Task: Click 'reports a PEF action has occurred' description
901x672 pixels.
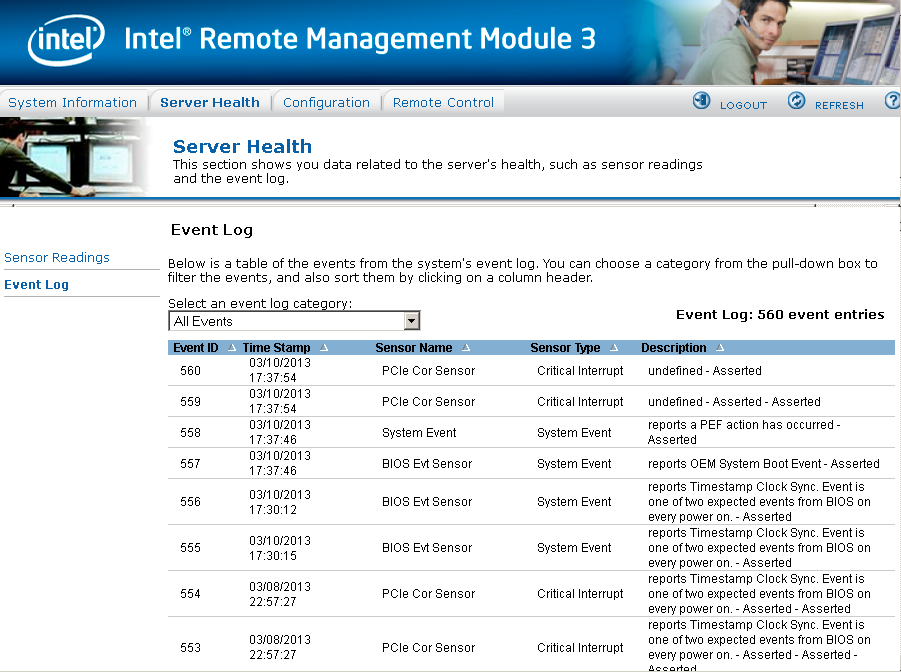Action: (x=744, y=432)
